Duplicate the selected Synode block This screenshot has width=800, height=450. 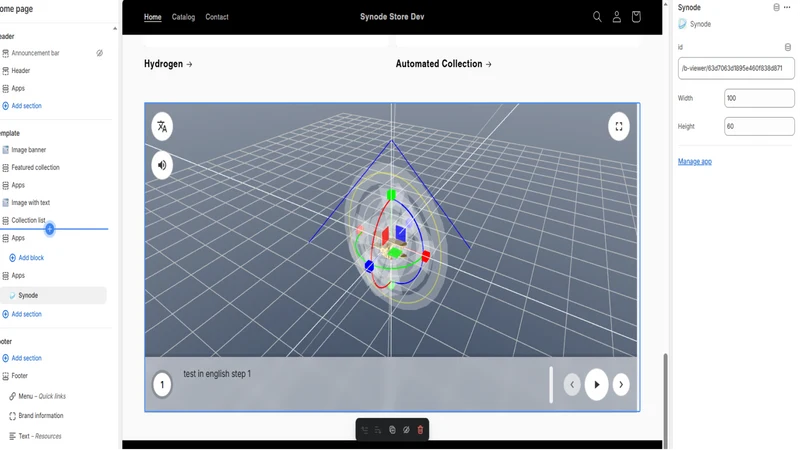tap(392, 430)
